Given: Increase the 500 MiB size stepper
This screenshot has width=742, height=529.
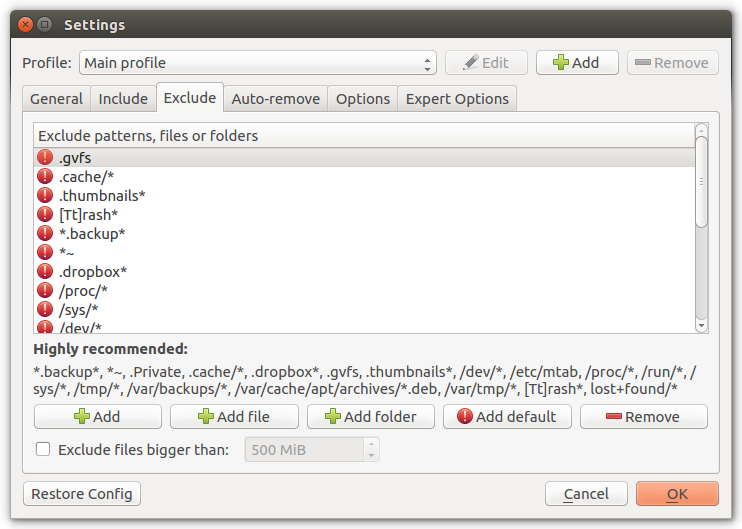Looking at the screenshot, I should pyautogui.click(x=371, y=444).
